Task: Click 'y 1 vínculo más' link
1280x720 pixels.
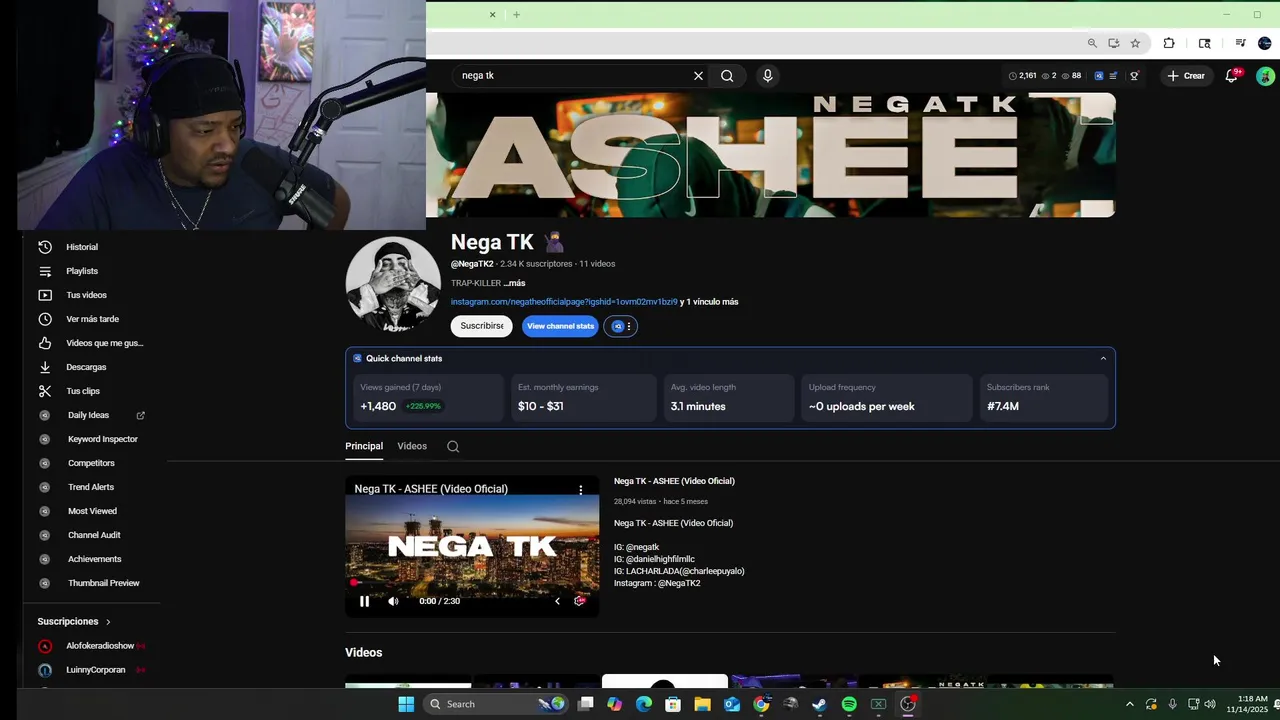Action: (x=709, y=302)
